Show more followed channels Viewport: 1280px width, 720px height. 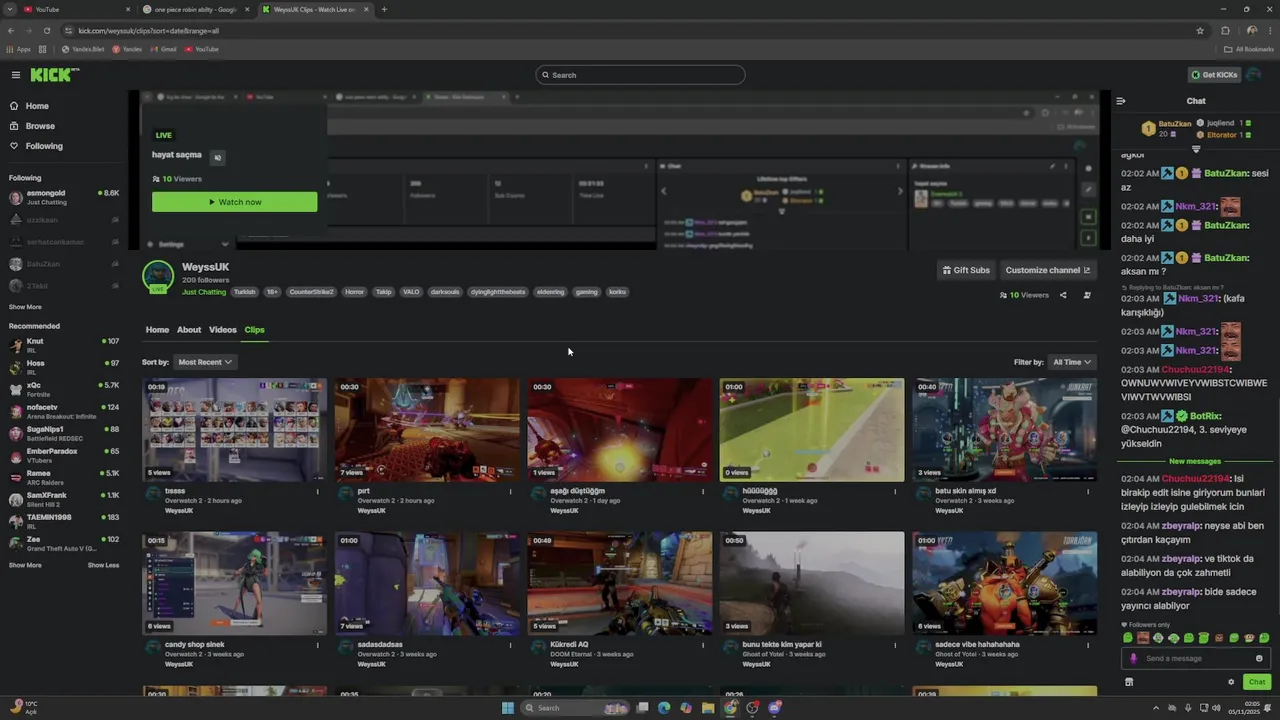coord(25,307)
